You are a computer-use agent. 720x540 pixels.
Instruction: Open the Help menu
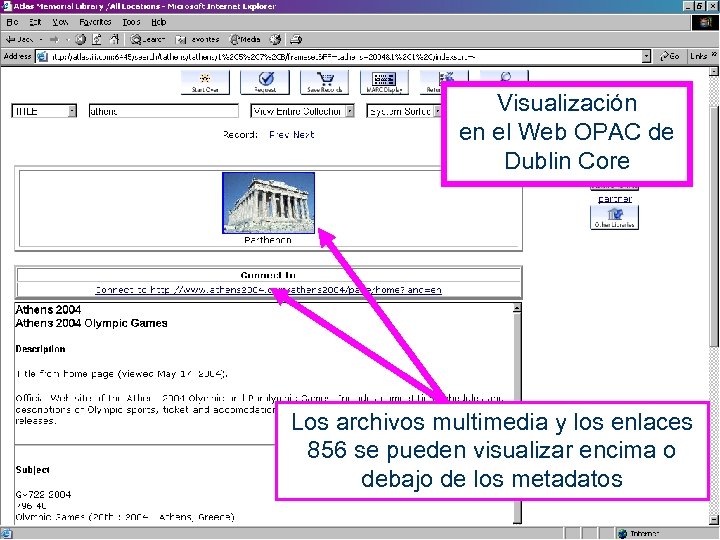158,22
